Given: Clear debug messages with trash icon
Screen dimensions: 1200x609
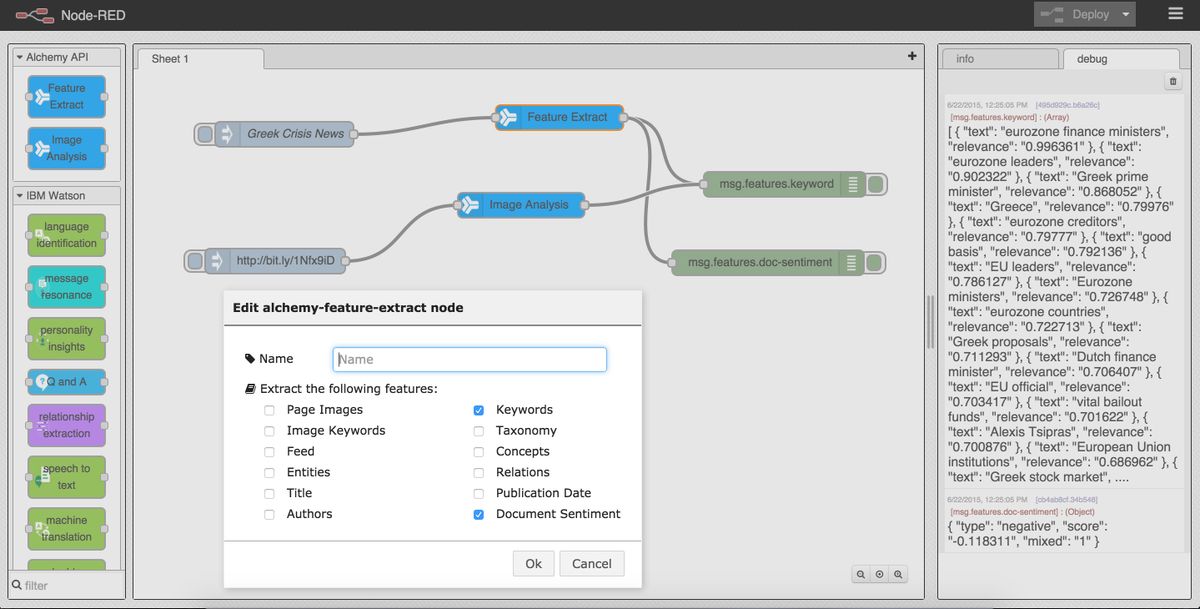Looking at the screenshot, I should (x=1174, y=82).
